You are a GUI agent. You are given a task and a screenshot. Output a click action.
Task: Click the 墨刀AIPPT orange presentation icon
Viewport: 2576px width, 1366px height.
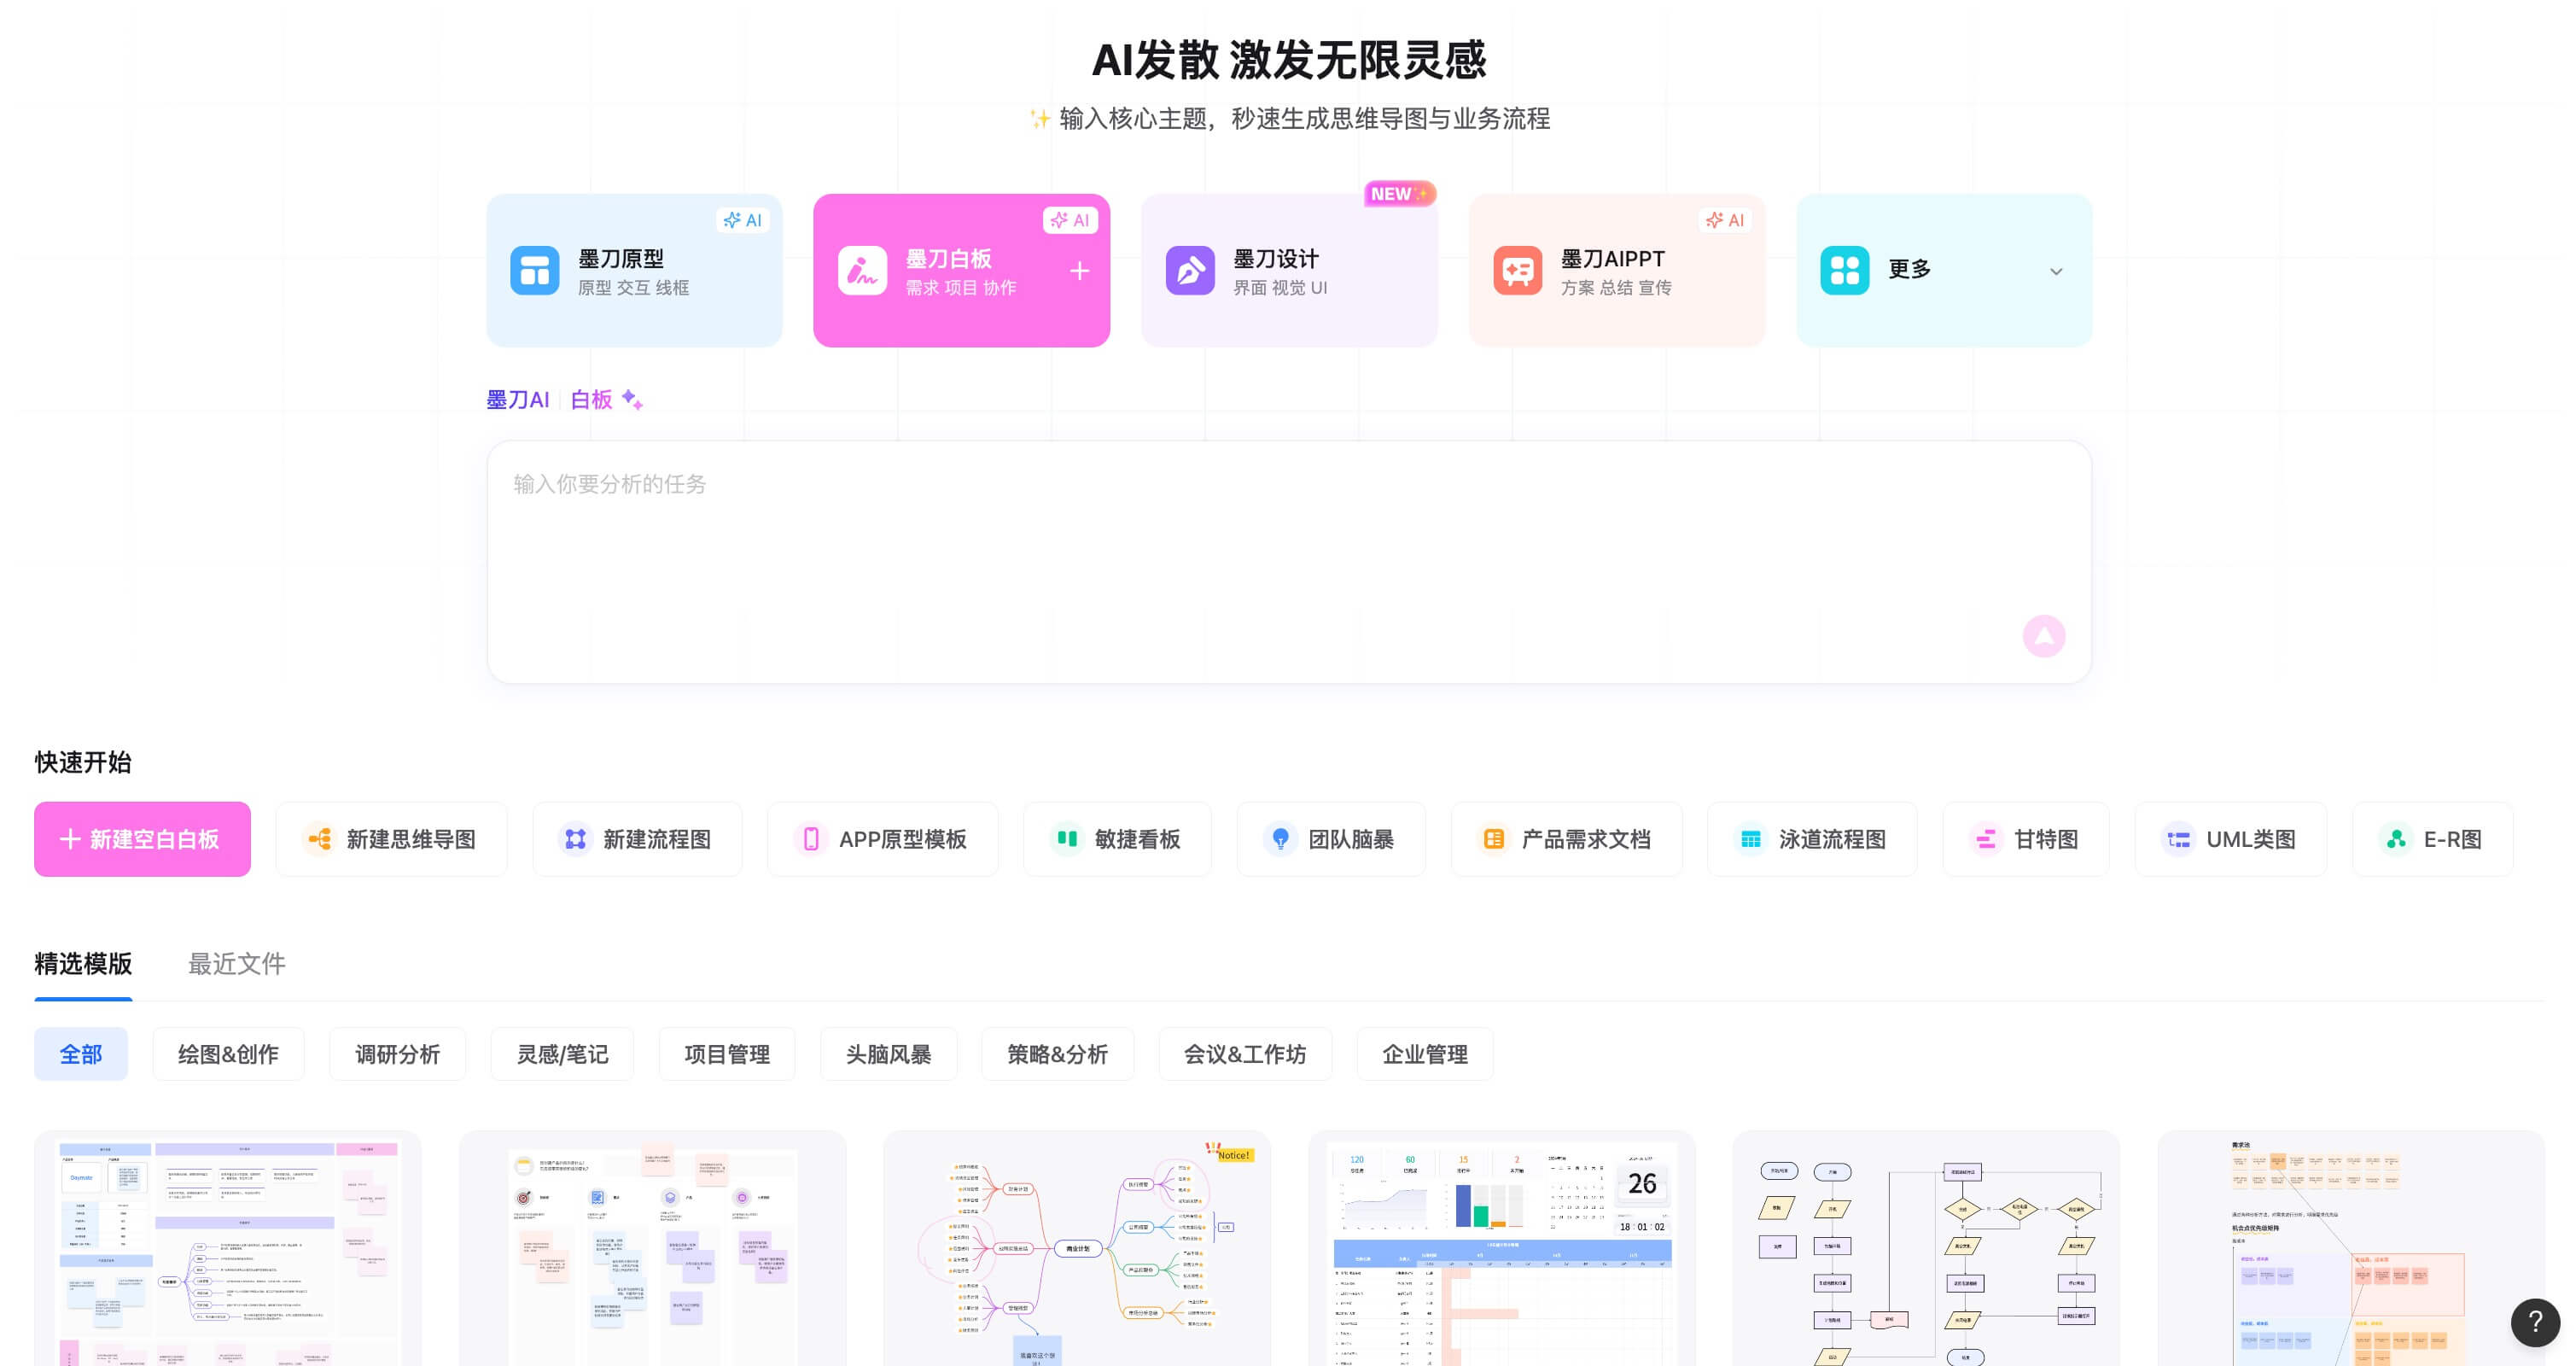click(1517, 271)
